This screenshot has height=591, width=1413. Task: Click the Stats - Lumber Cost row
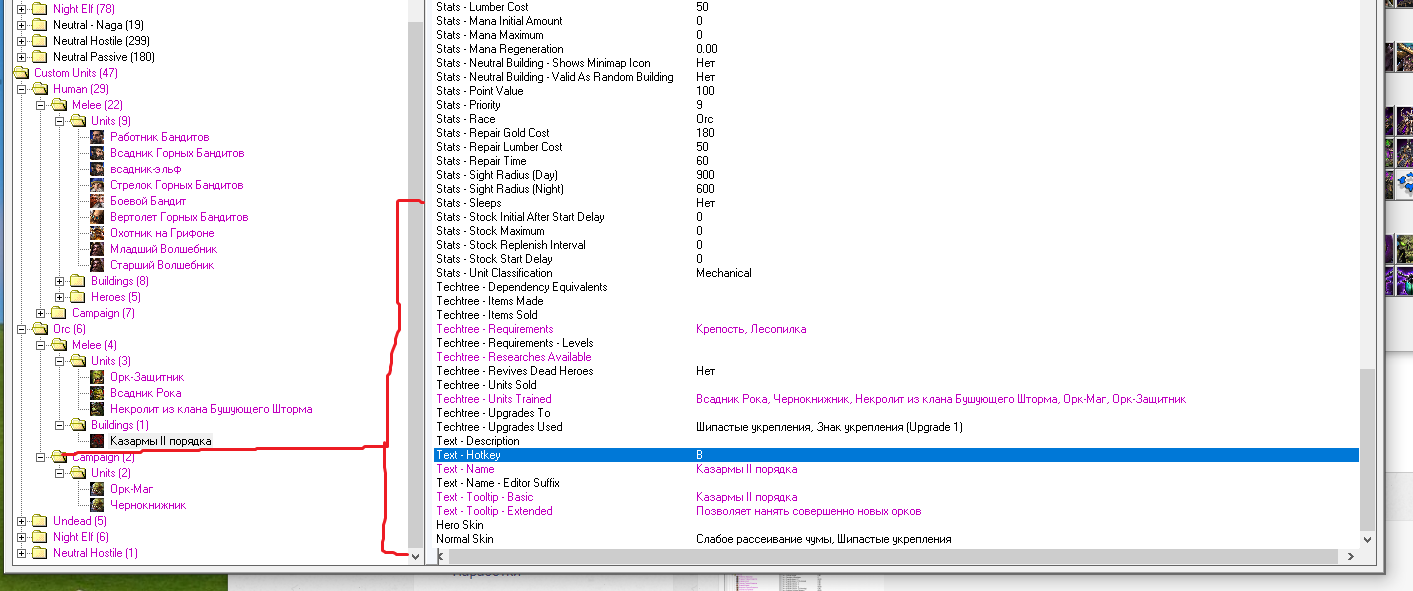pyautogui.click(x=896, y=7)
